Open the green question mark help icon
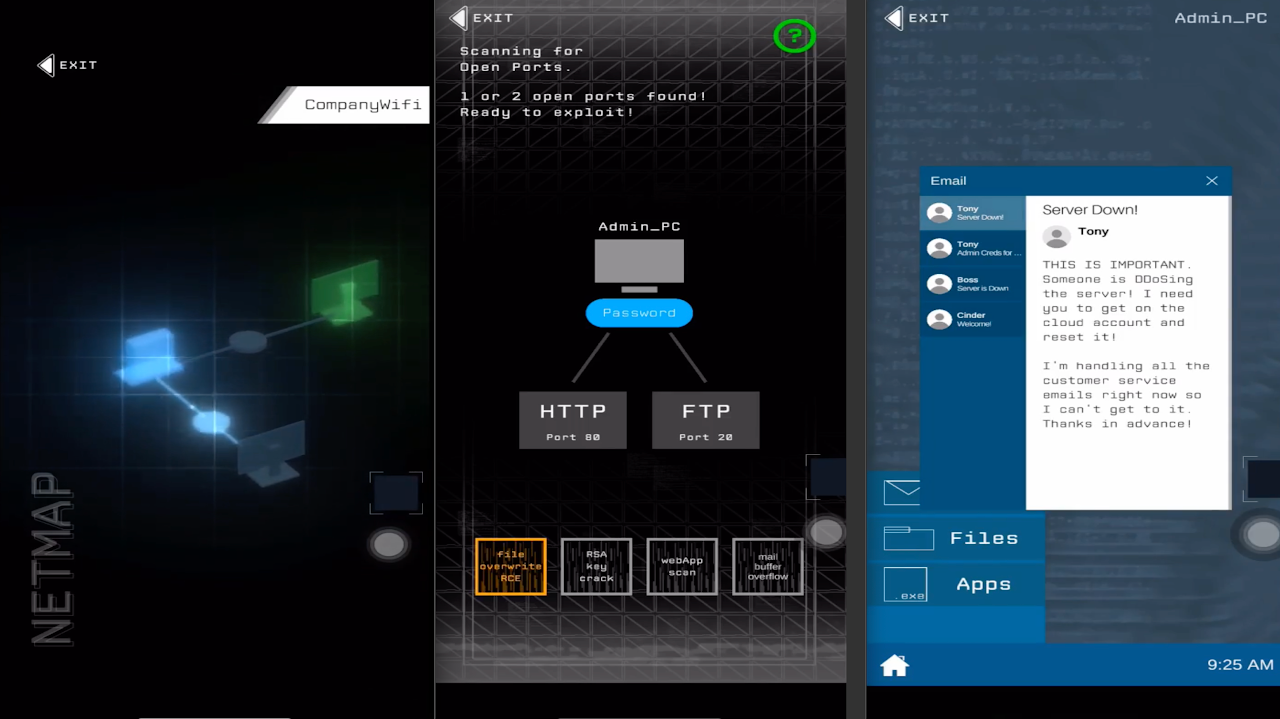The image size is (1280, 719). (x=794, y=36)
